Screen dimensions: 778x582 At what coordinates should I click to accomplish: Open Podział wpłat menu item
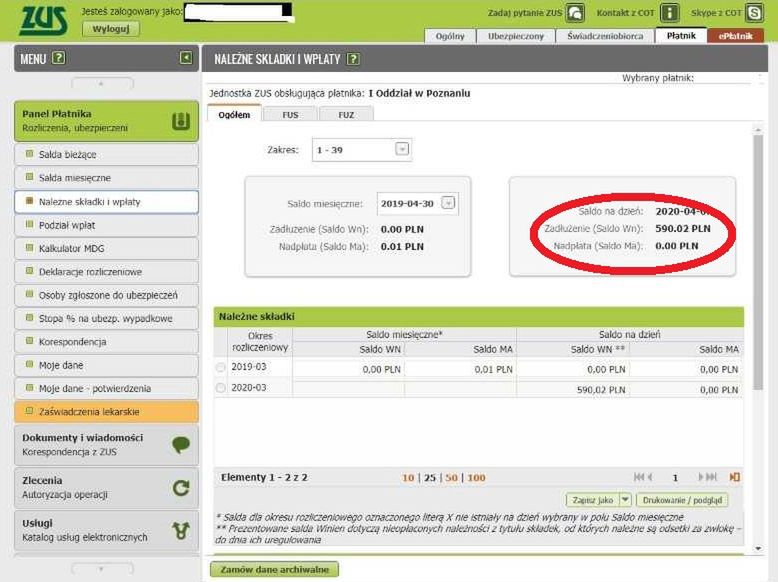pos(106,225)
